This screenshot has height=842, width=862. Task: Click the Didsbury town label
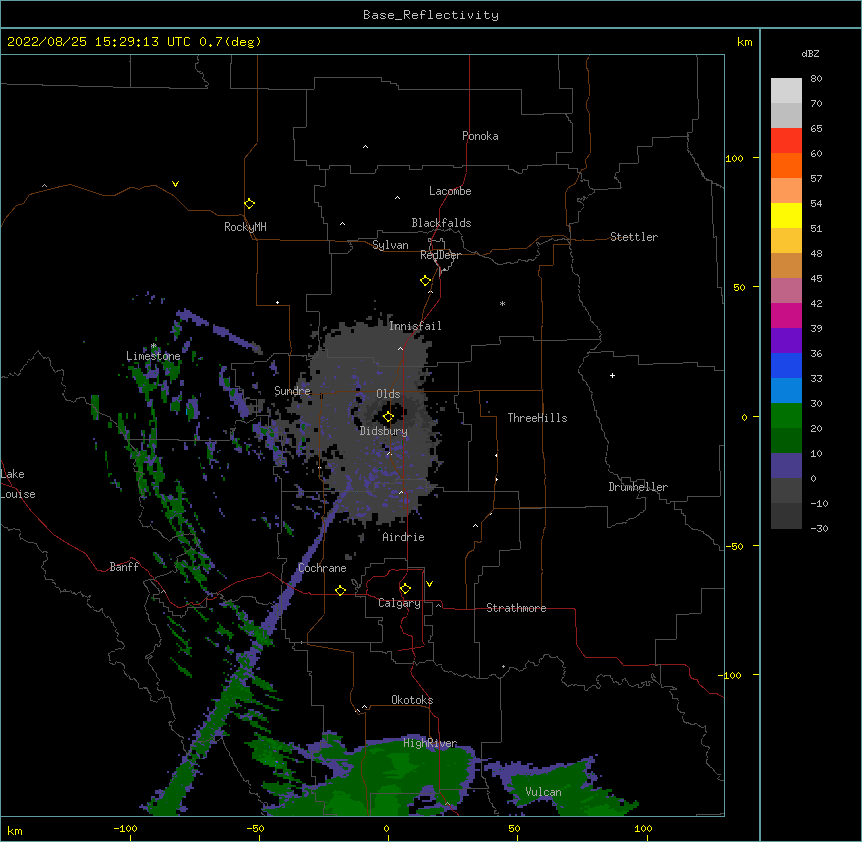point(384,431)
